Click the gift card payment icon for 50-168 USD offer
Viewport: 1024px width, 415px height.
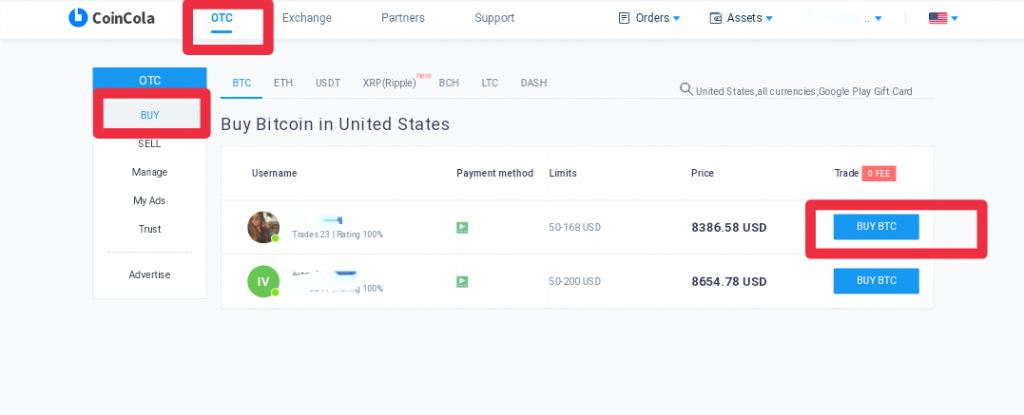tap(462, 228)
